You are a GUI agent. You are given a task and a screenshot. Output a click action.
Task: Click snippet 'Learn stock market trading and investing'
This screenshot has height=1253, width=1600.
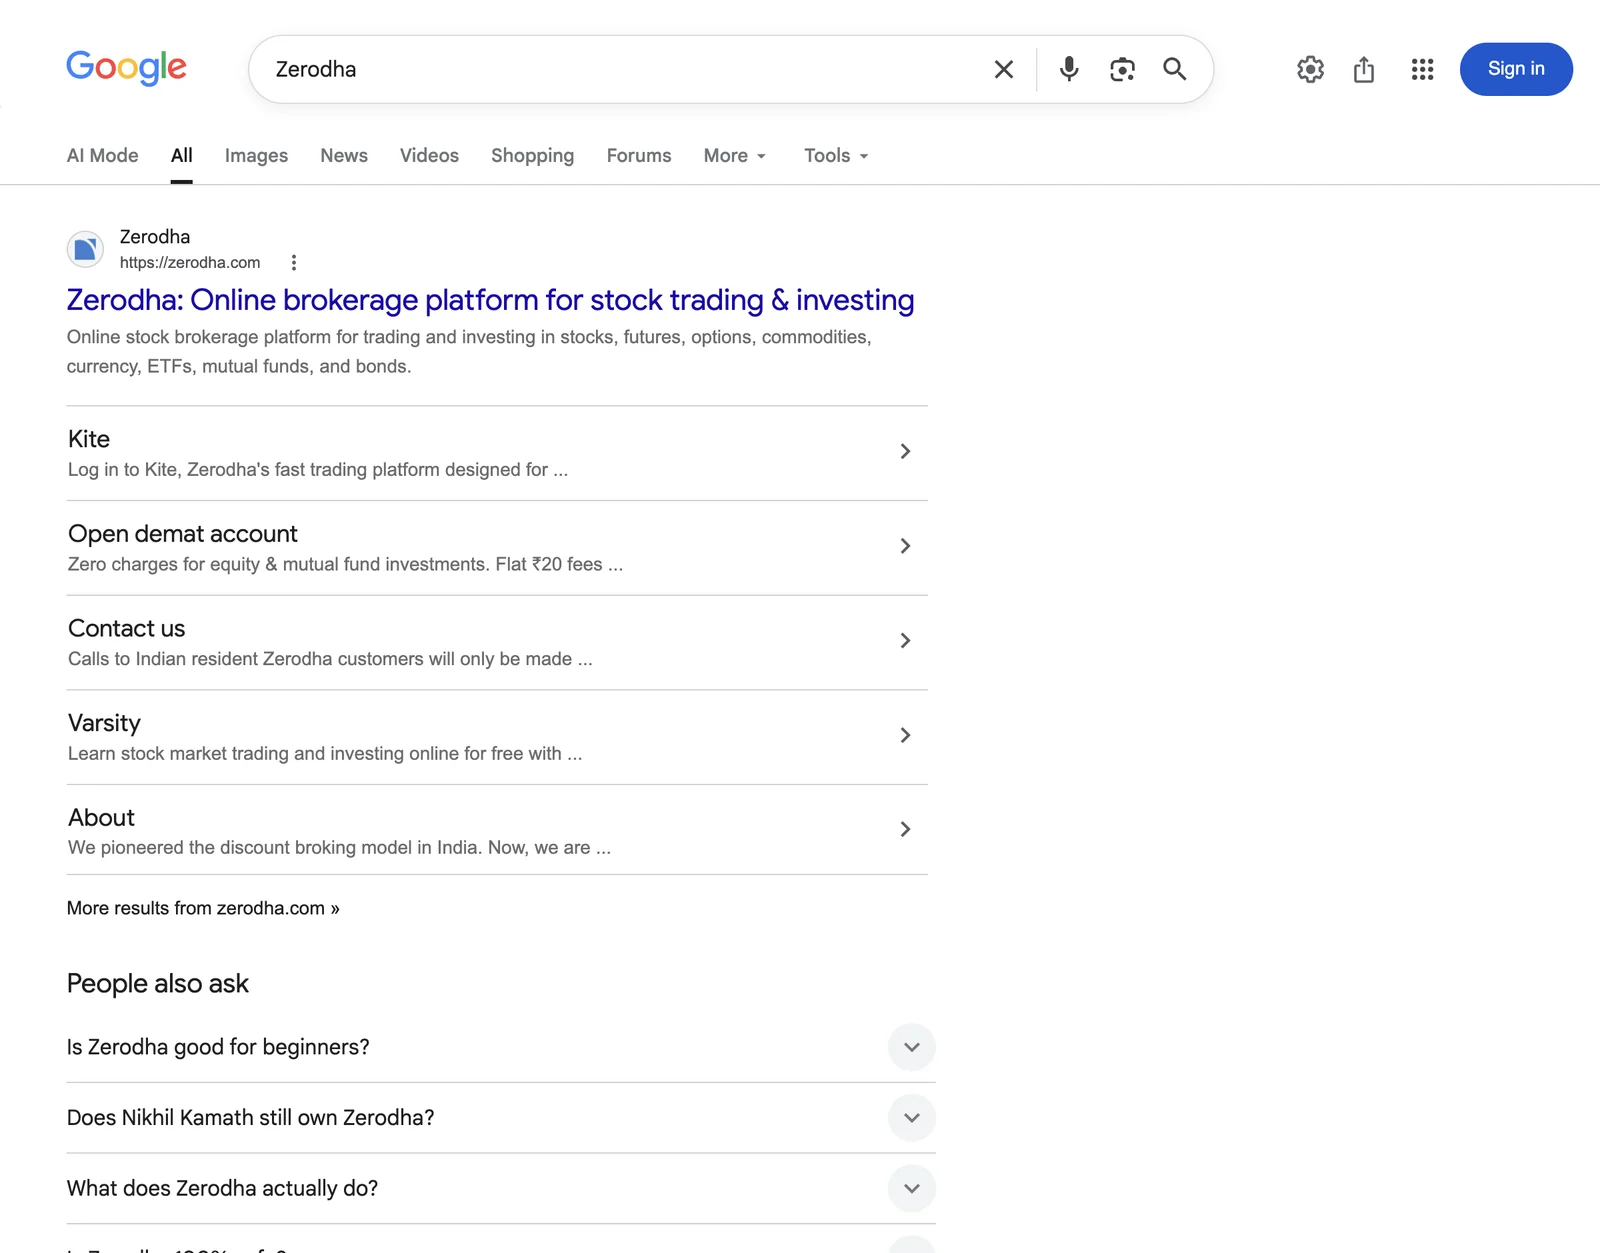point(325,753)
